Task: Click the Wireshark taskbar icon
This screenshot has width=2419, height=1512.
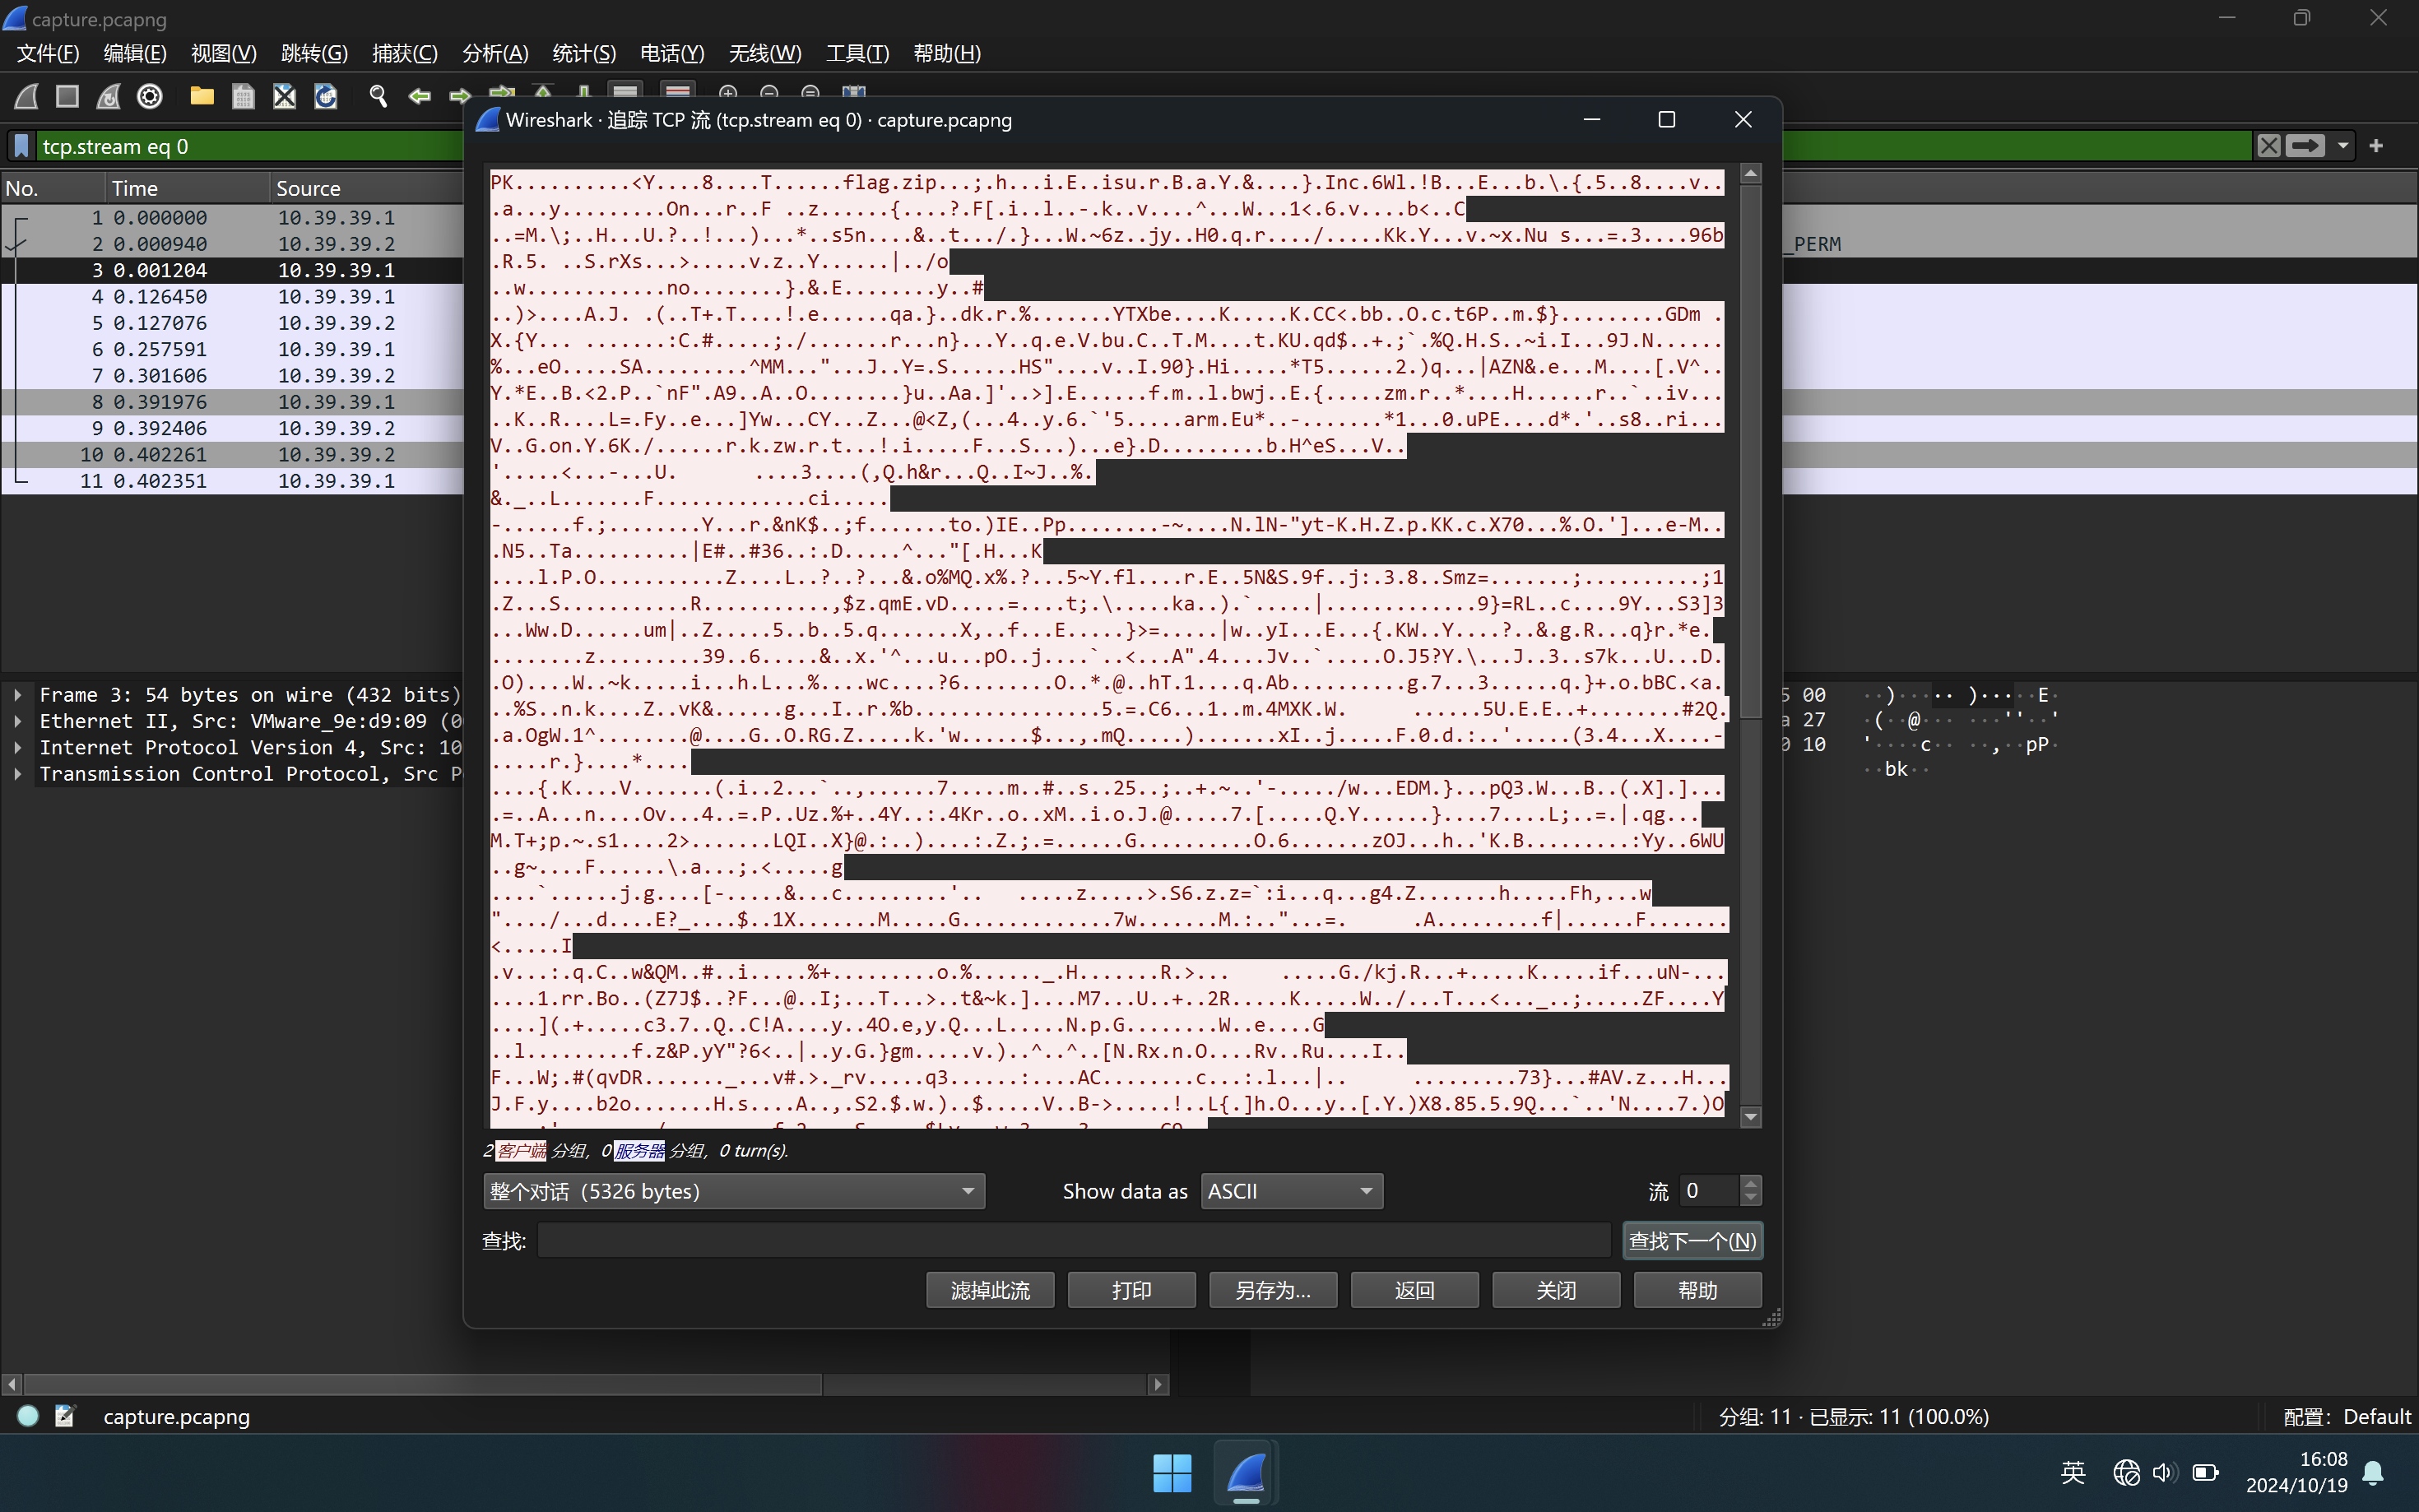Action: (1245, 1473)
